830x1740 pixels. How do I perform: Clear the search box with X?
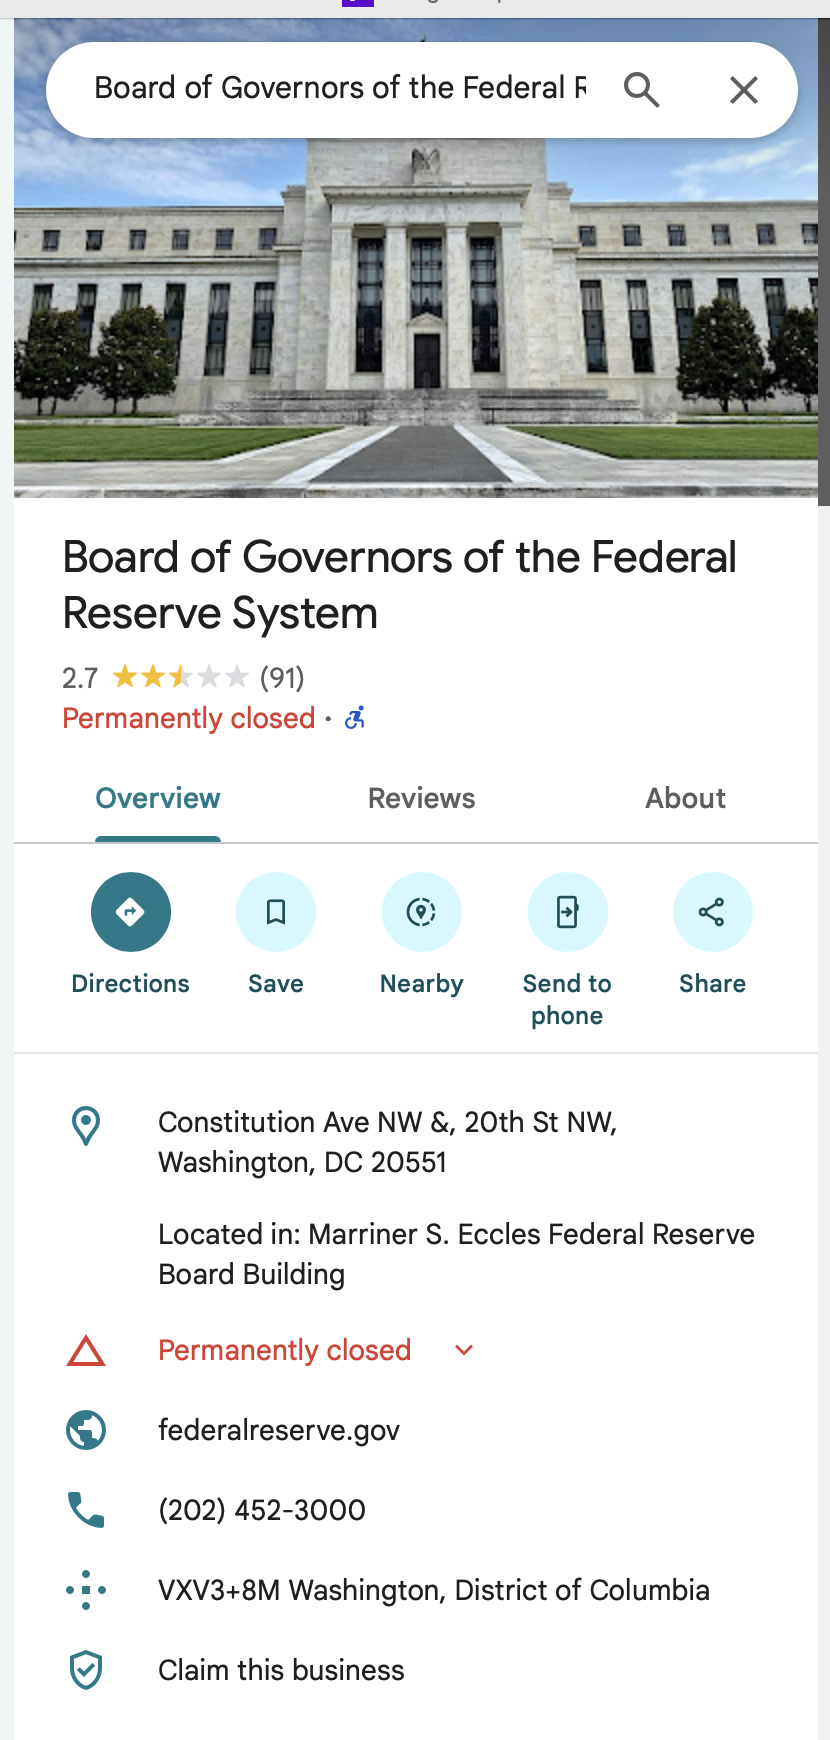[743, 90]
